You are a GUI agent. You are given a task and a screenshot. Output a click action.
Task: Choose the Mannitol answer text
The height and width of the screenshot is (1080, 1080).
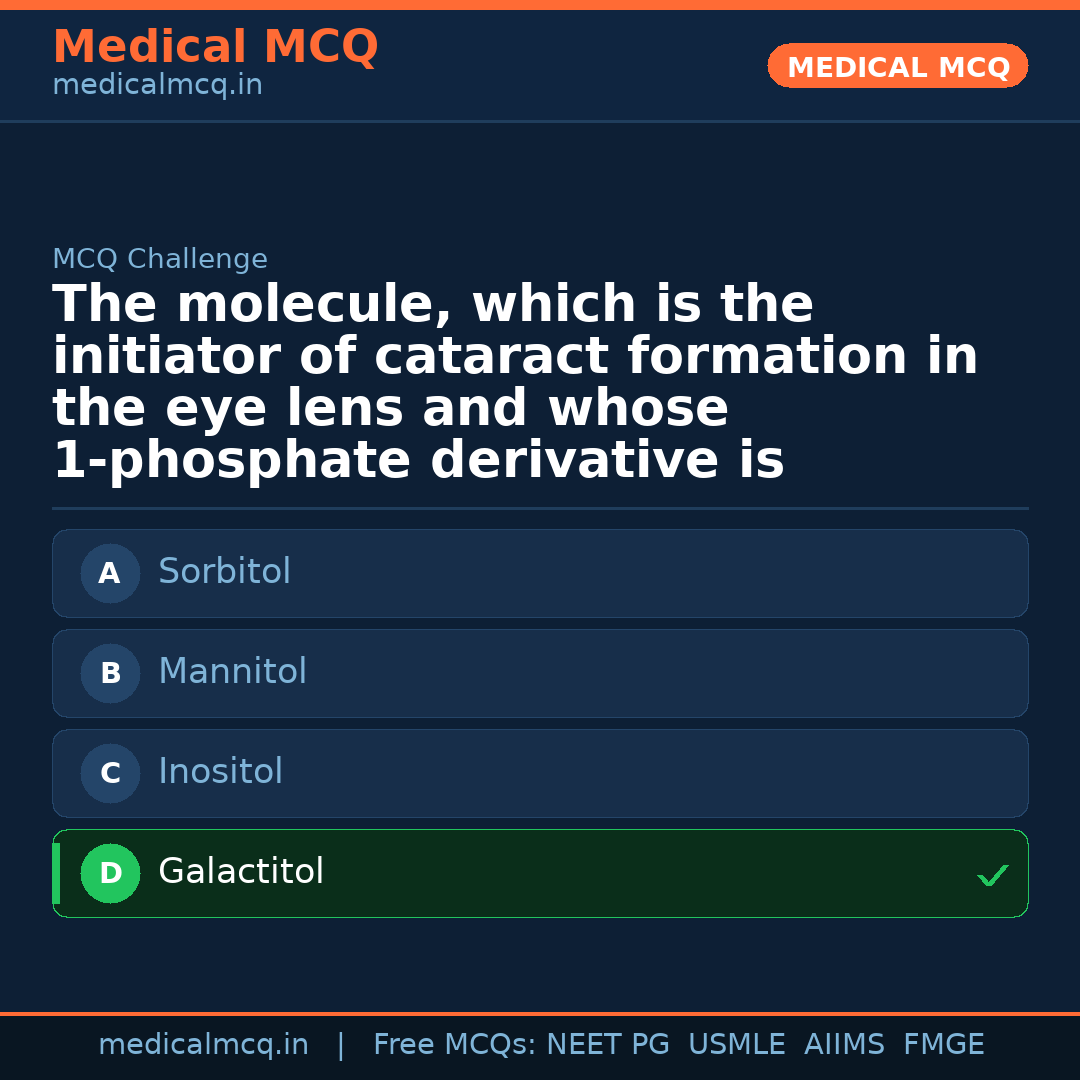pyautogui.click(x=232, y=672)
